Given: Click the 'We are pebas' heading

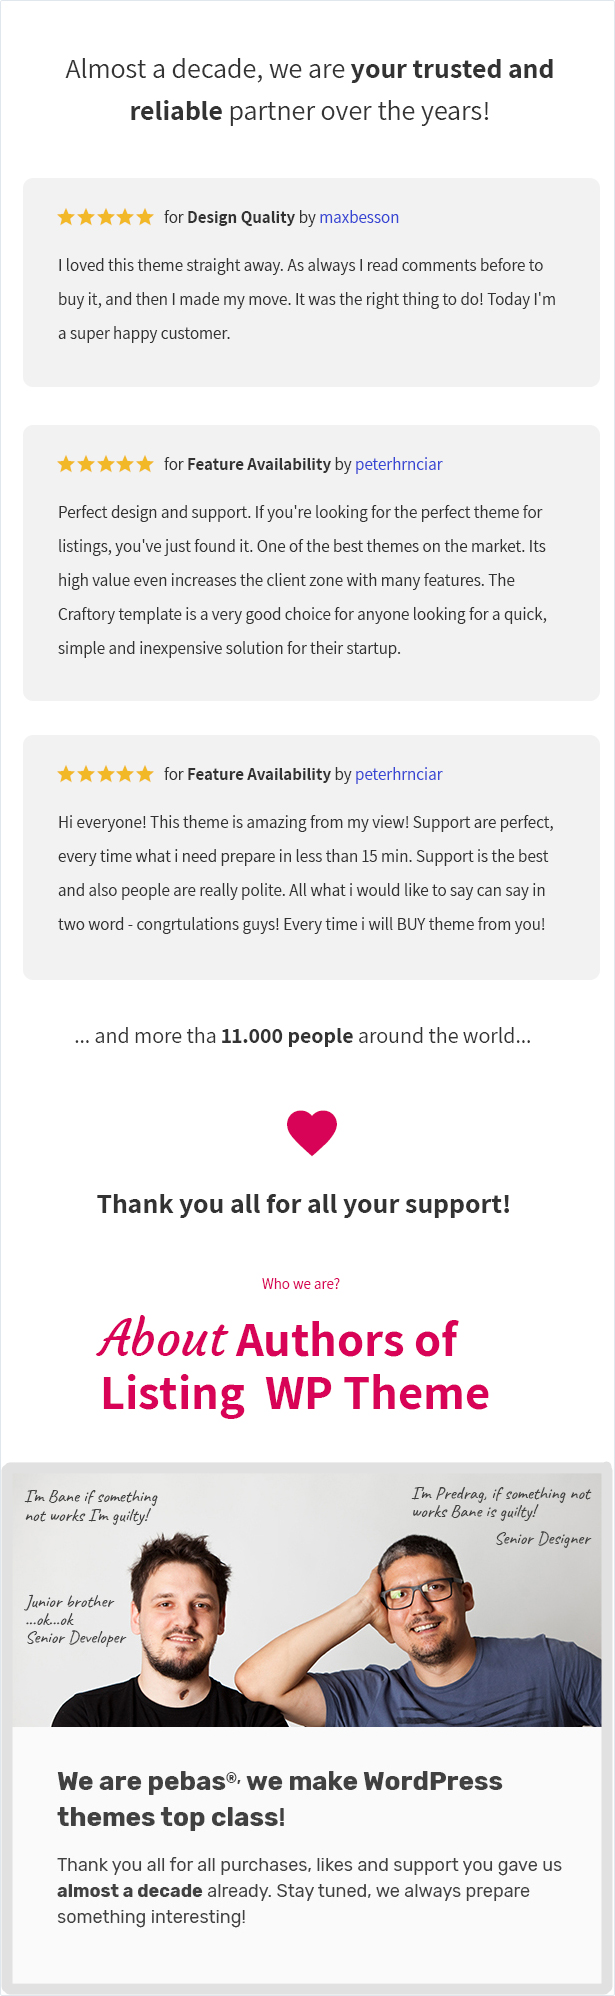Looking at the screenshot, I should tap(280, 1799).
